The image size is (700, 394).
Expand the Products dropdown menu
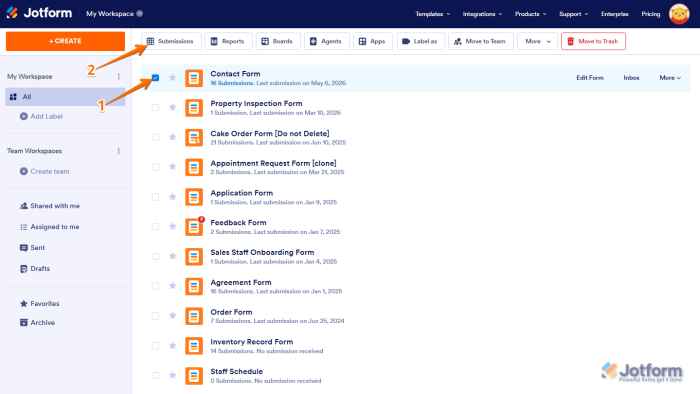tap(530, 14)
